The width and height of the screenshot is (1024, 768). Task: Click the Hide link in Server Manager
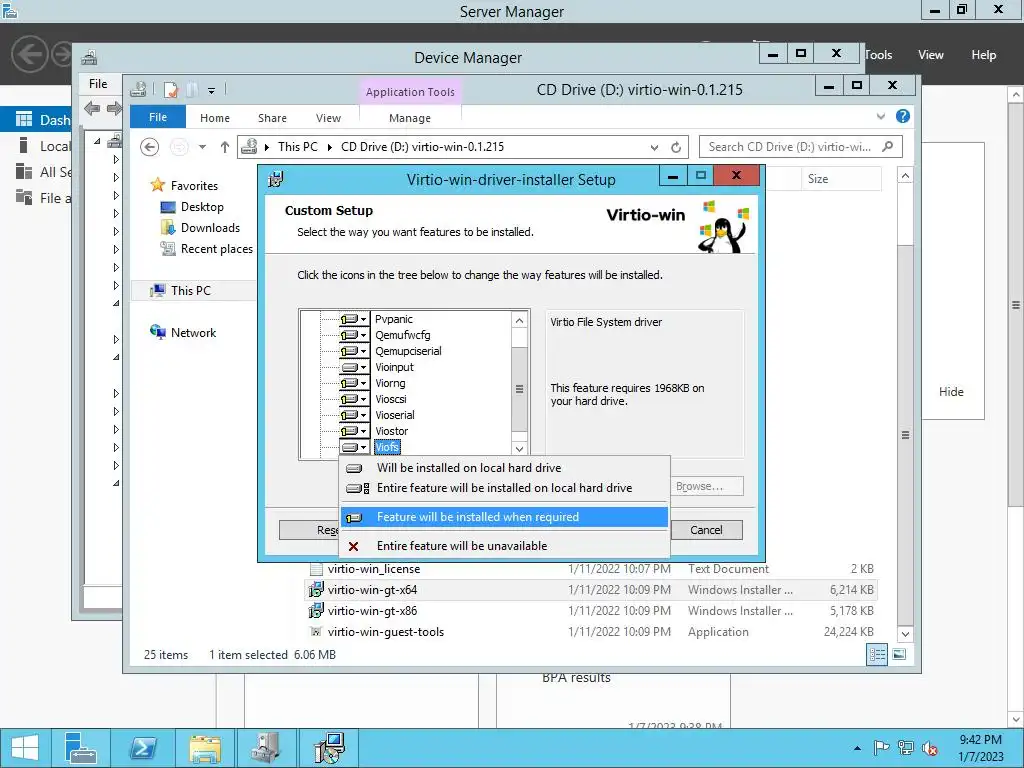pos(951,392)
